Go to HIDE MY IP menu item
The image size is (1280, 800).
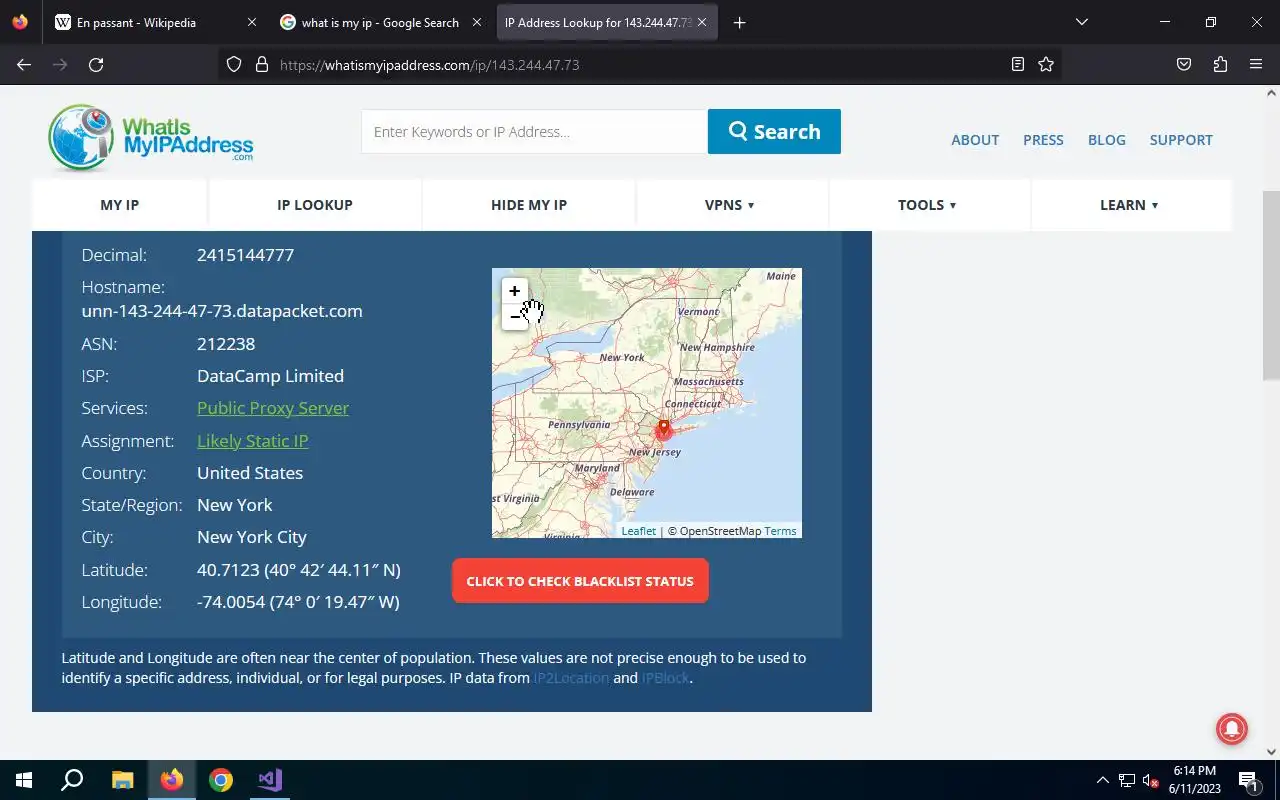click(529, 205)
